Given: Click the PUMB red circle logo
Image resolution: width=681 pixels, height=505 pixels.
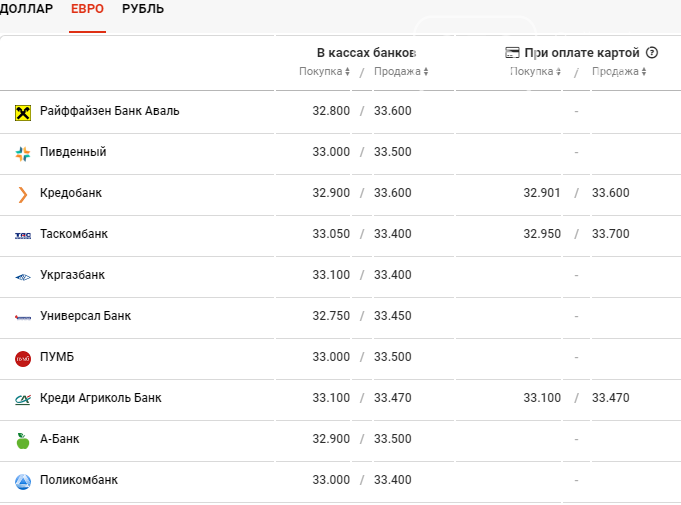Looking at the screenshot, I should coord(23,358).
